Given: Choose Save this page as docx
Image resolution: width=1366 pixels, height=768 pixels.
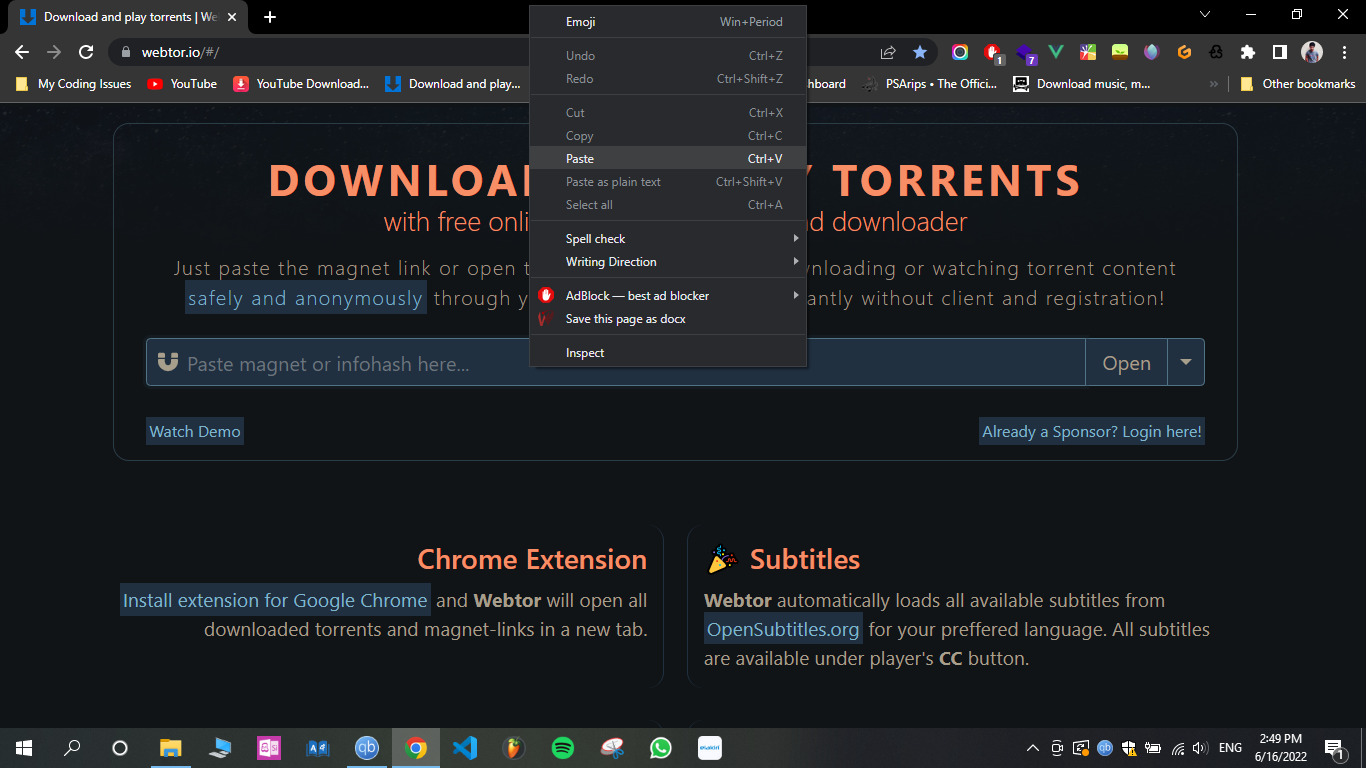Looking at the screenshot, I should (668, 319).
